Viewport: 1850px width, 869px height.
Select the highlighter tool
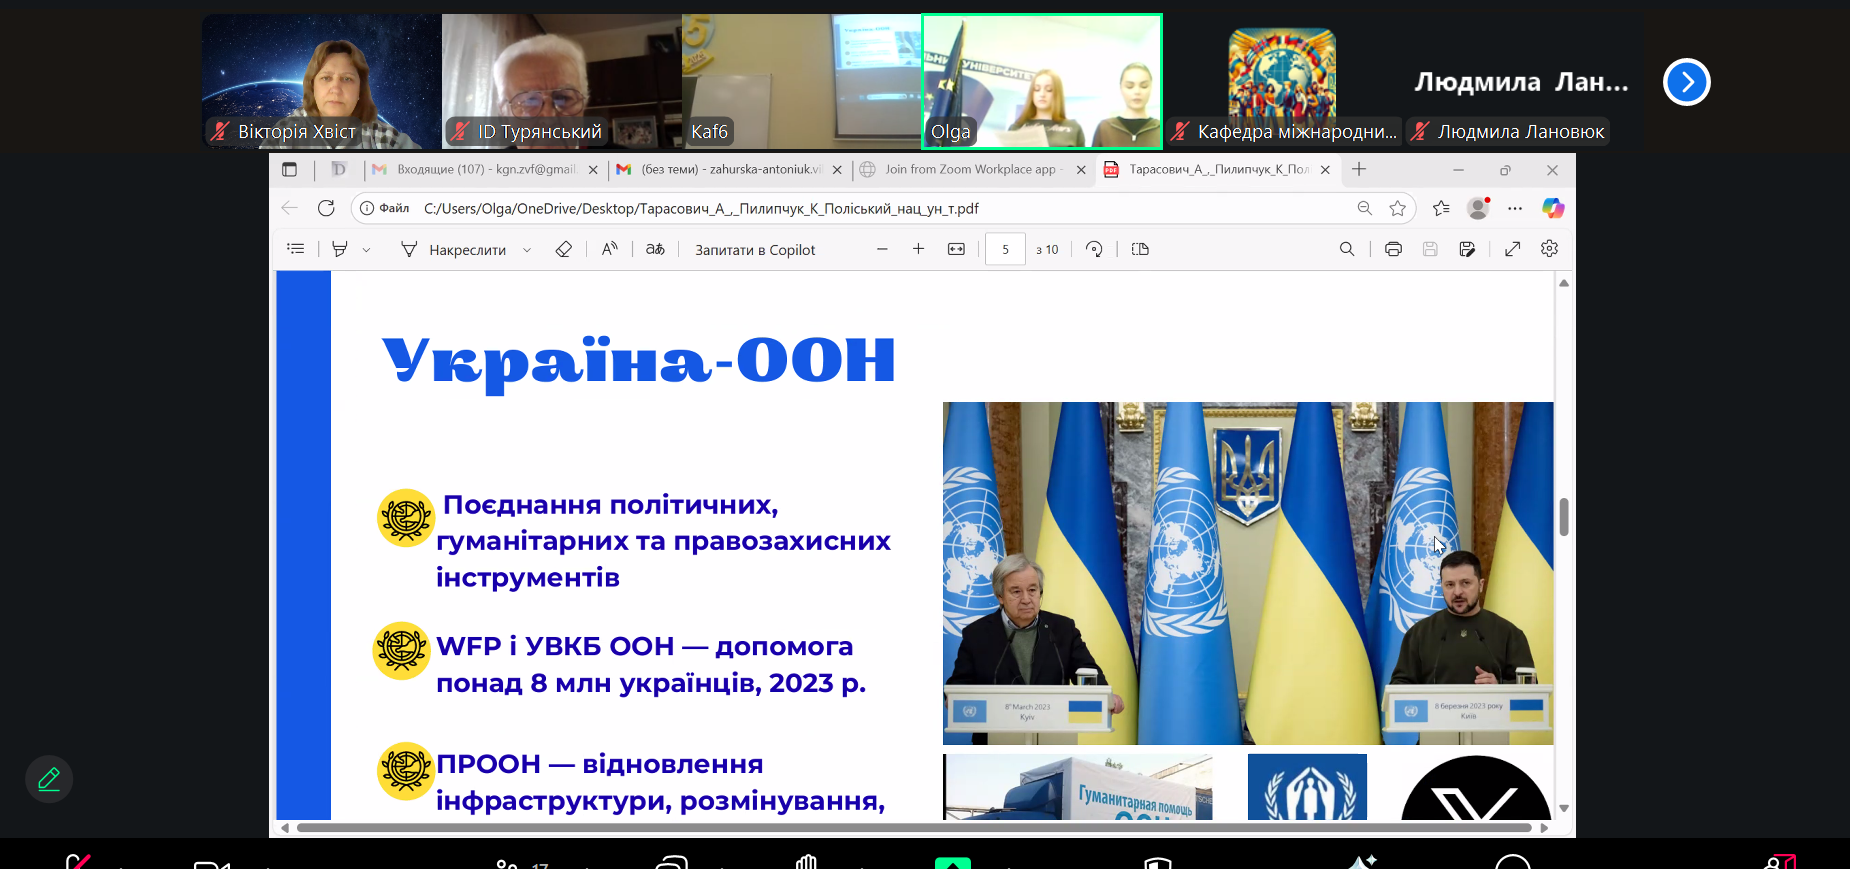coord(340,249)
